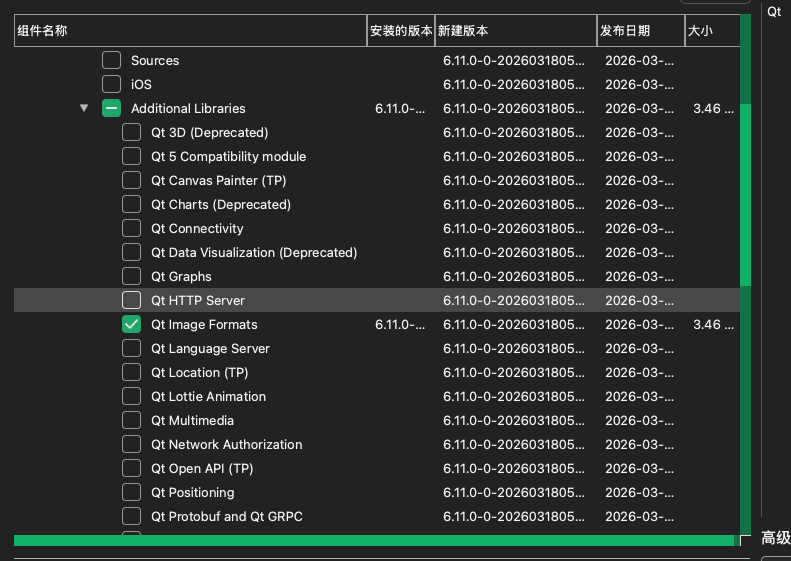The width and height of the screenshot is (791, 561).
Task: Tick the Qt Open API (TP) checkbox
Action: pos(131,468)
